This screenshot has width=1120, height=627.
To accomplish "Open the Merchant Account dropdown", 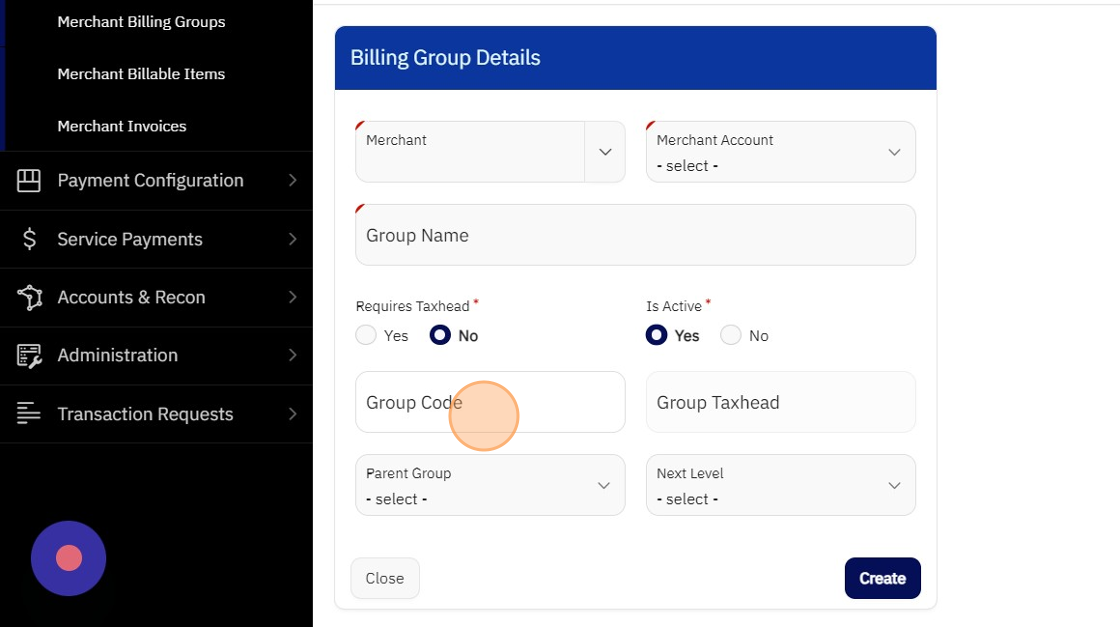I will (x=781, y=152).
